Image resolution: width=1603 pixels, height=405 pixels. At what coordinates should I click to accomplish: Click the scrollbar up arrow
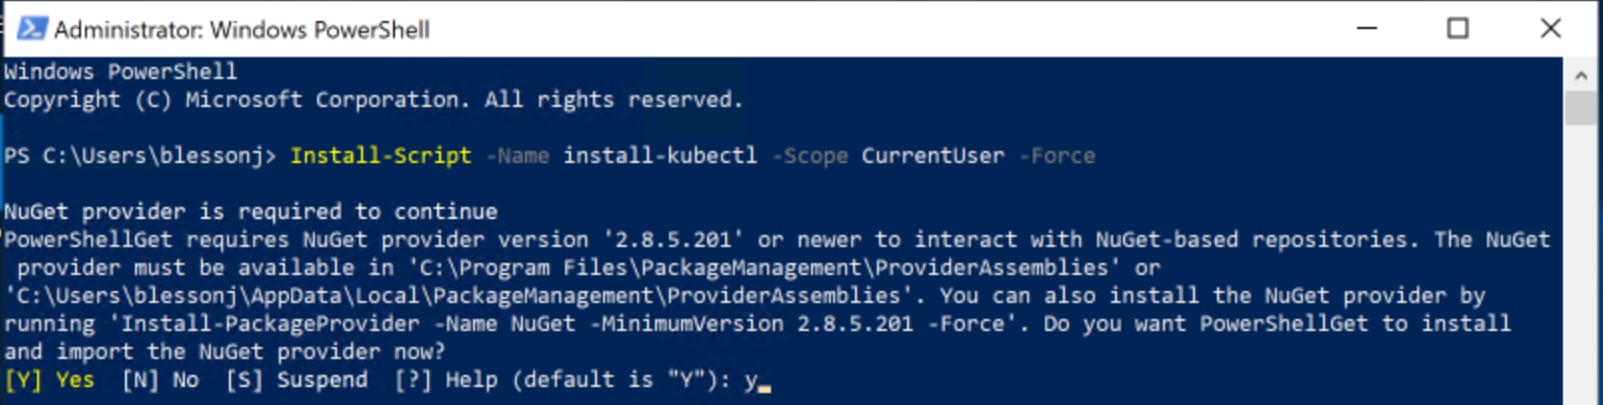[1581, 75]
